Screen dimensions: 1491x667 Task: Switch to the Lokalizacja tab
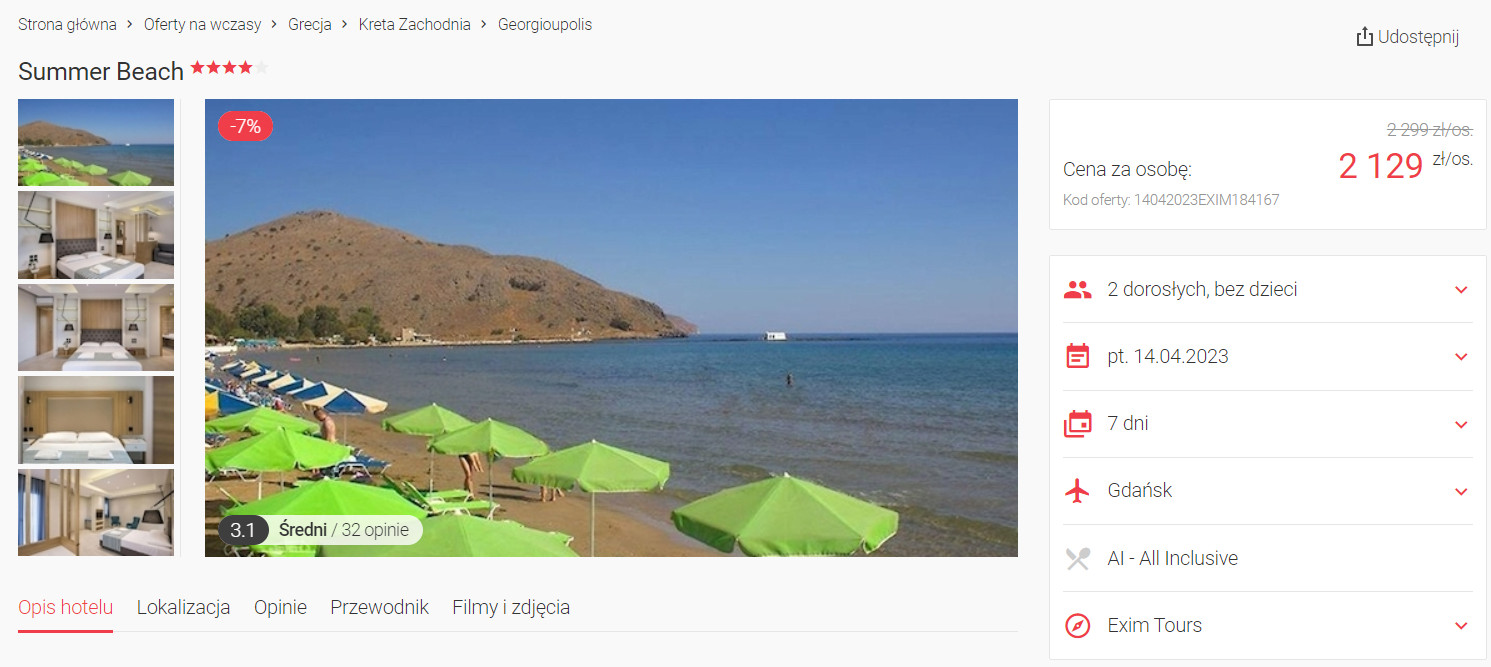coord(183,607)
